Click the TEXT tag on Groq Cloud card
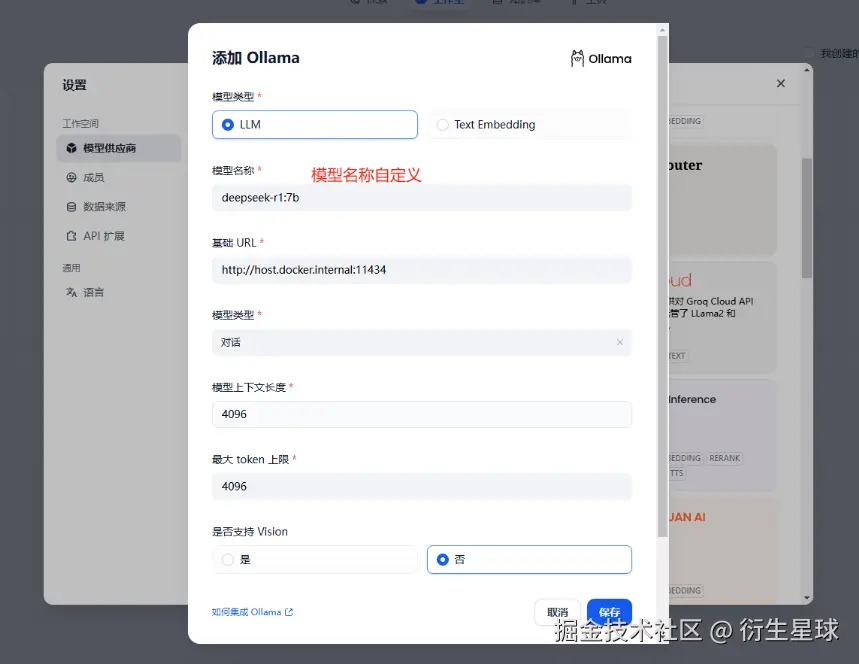 coord(678,356)
